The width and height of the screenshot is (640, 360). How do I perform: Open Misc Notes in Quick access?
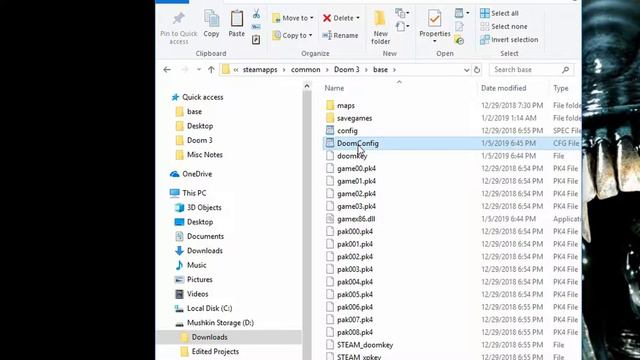(x=204, y=155)
